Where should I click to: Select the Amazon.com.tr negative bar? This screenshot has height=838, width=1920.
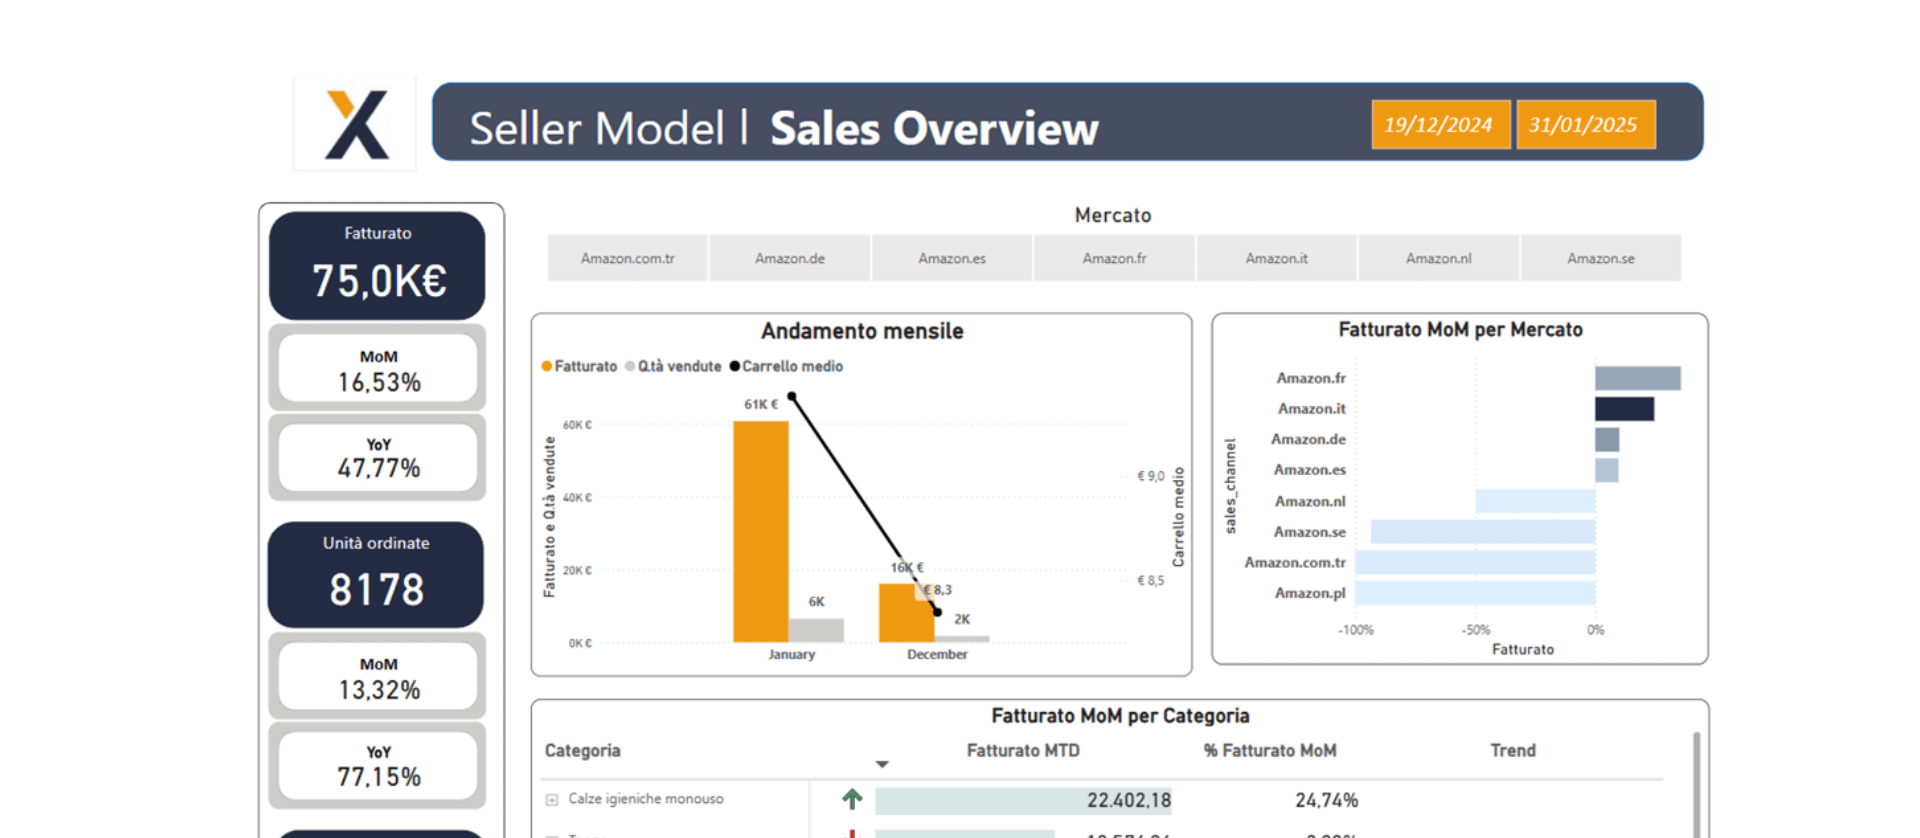[x=1476, y=562]
